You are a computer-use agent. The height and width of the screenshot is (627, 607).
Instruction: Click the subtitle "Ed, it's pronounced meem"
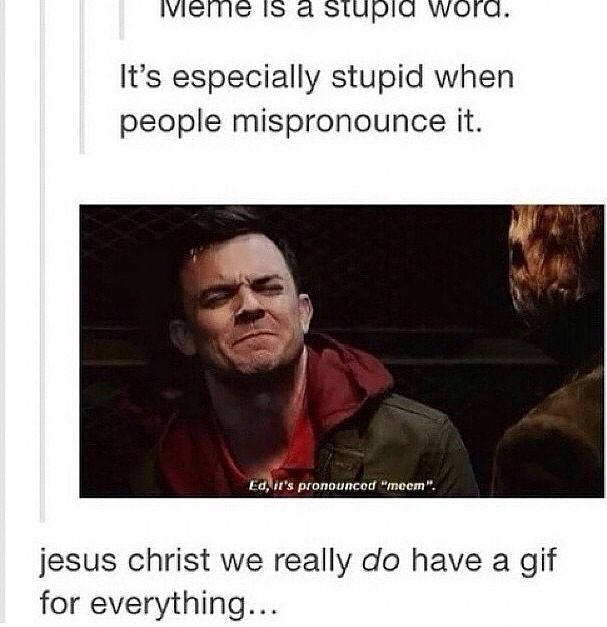(341, 485)
